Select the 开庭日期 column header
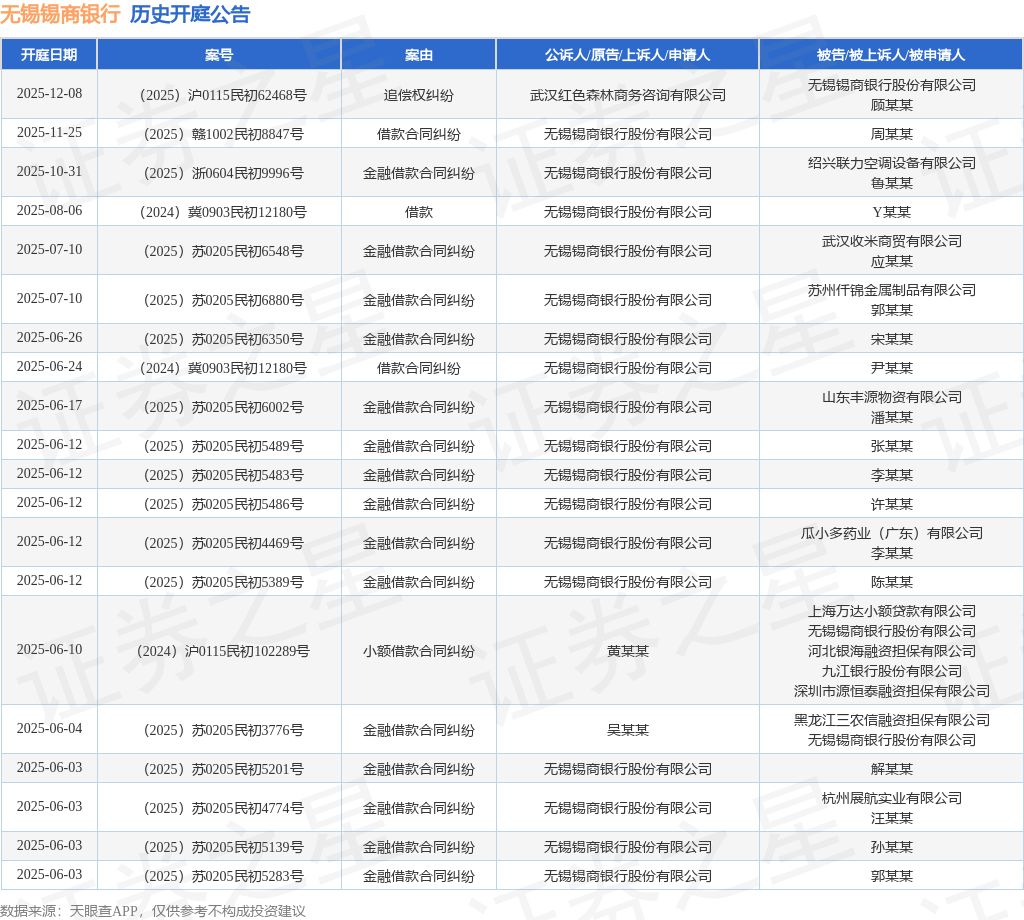Image resolution: width=1024 pixels, height=920 pixels. [x=49, y=55]
